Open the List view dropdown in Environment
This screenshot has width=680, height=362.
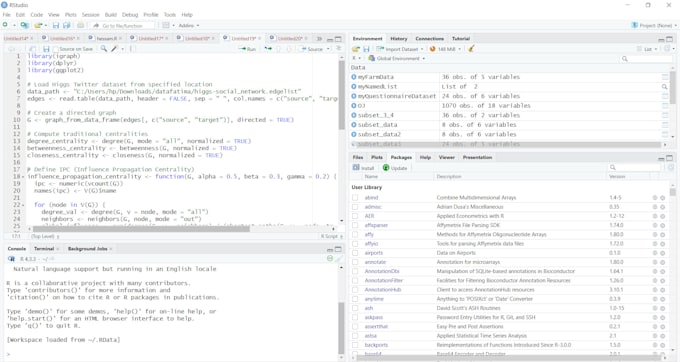tap(647, 49)
